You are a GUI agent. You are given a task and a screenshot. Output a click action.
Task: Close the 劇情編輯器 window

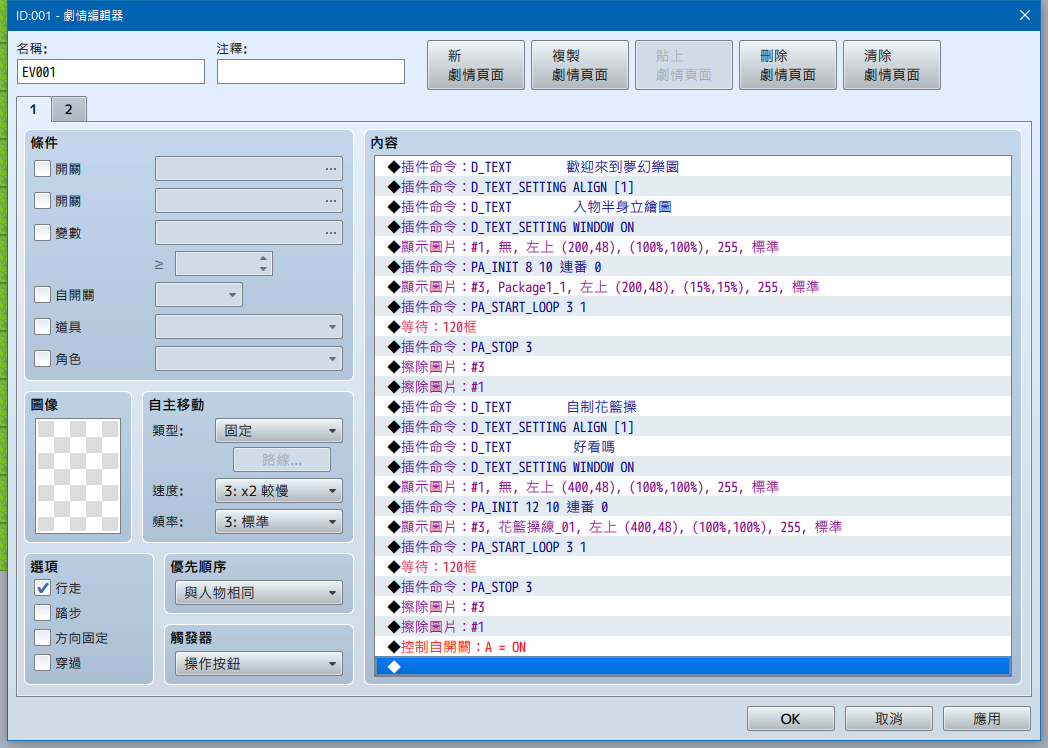[1025, 15]
